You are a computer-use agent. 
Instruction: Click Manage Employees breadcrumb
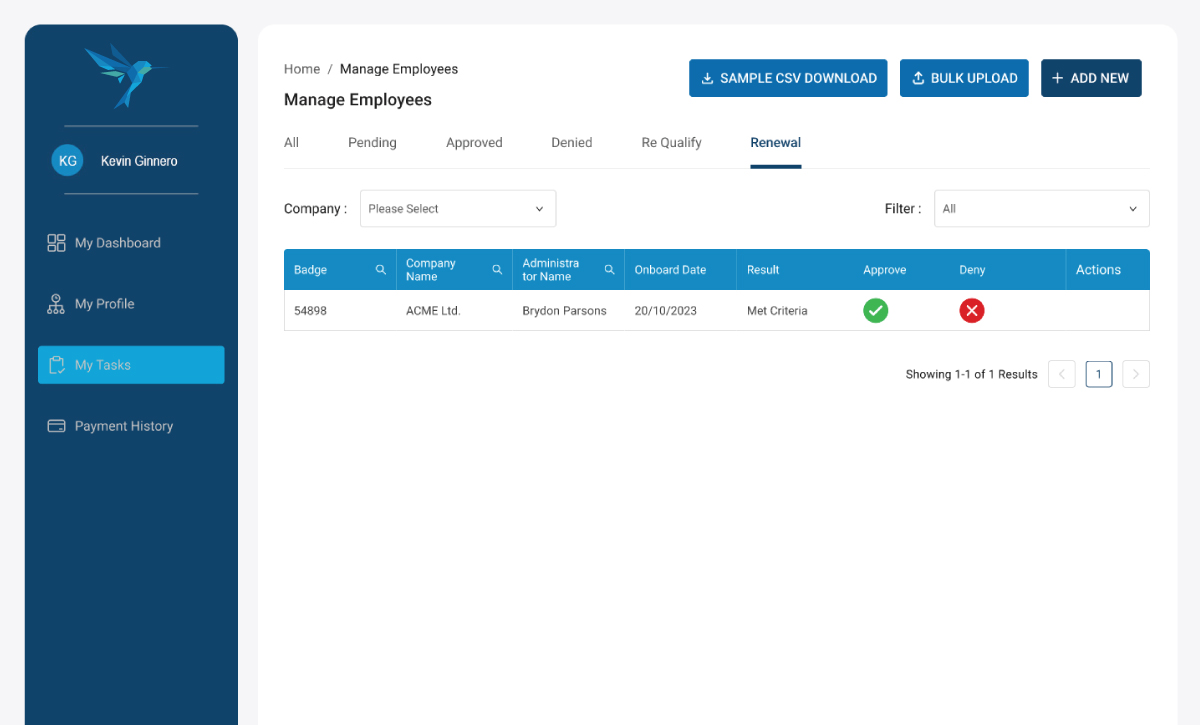[x=399, y=69]
